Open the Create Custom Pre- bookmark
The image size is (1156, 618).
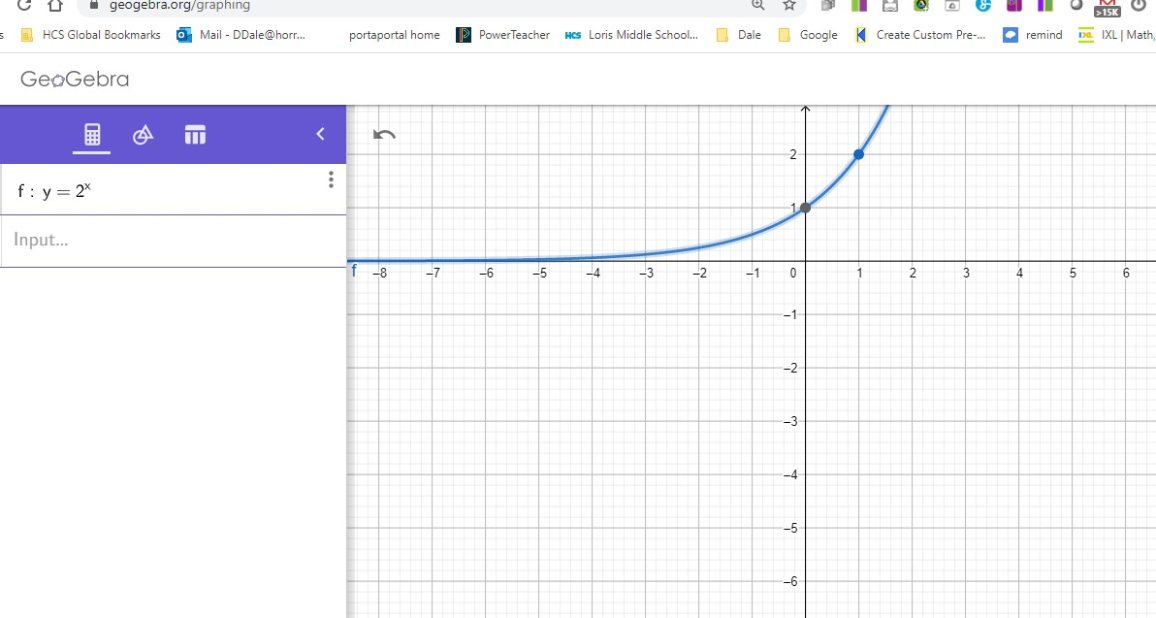tap(920, 35)
